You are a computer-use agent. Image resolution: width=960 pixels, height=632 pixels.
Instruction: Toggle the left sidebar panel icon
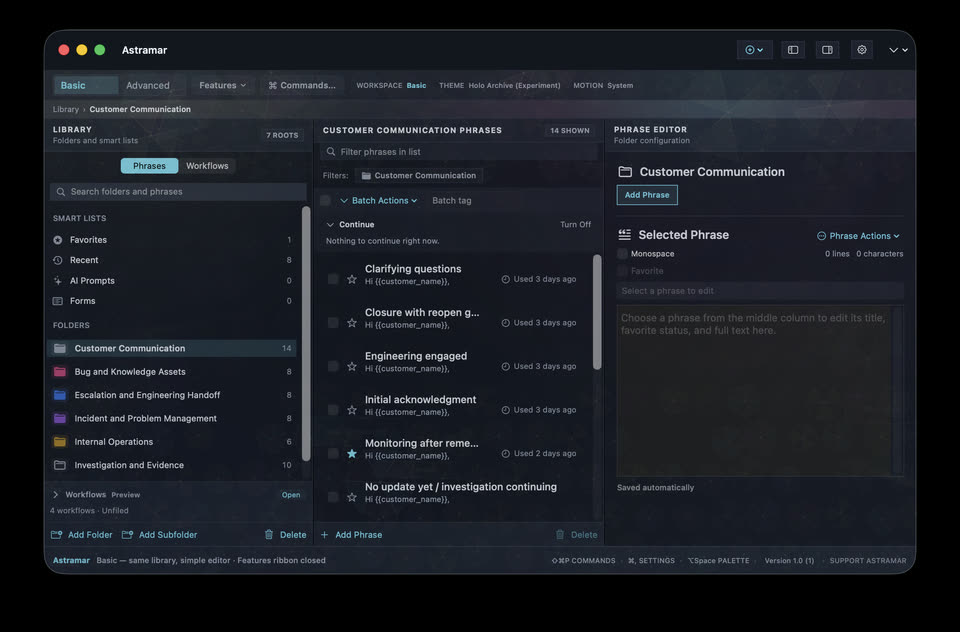(793, 50)
